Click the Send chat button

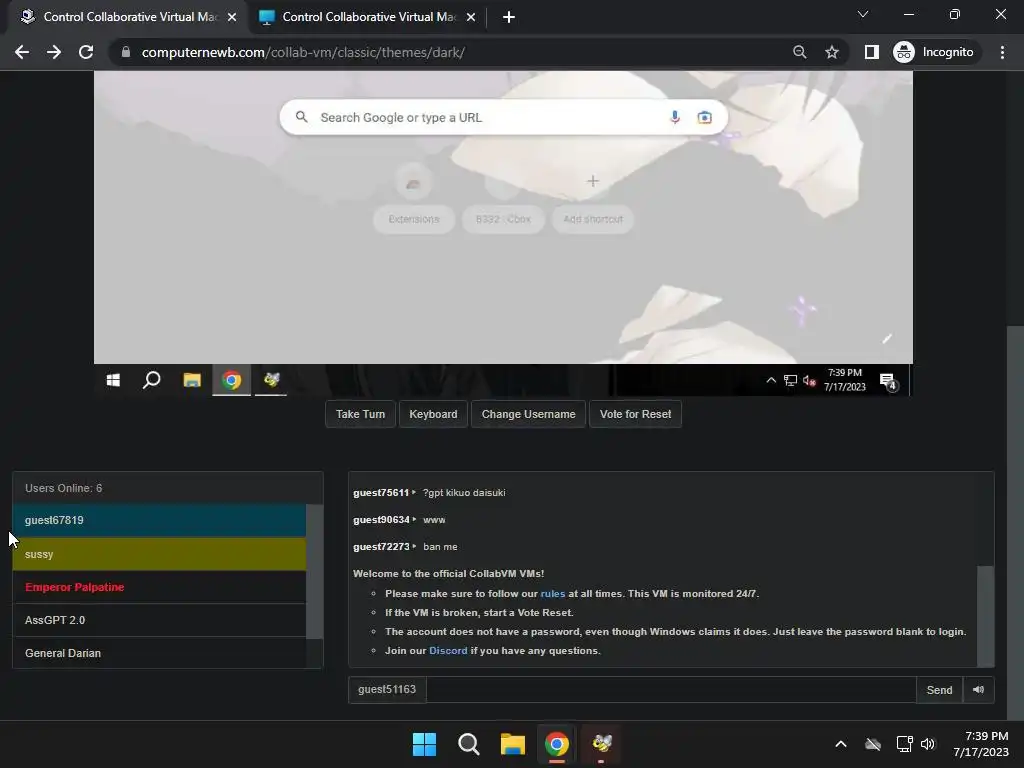click(939, 690)
